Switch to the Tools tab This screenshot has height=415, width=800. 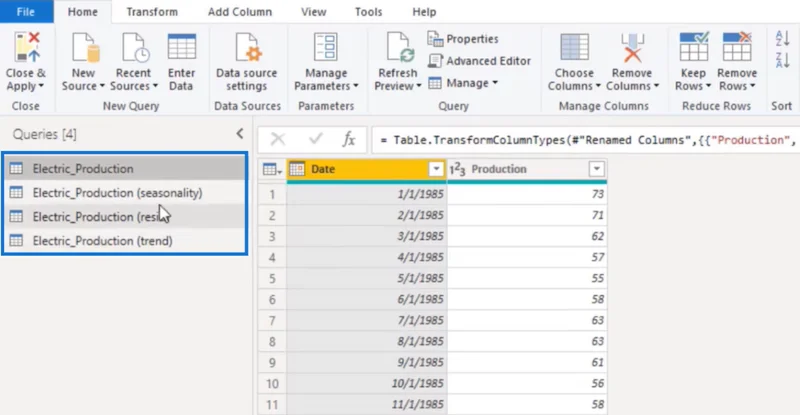368,12
